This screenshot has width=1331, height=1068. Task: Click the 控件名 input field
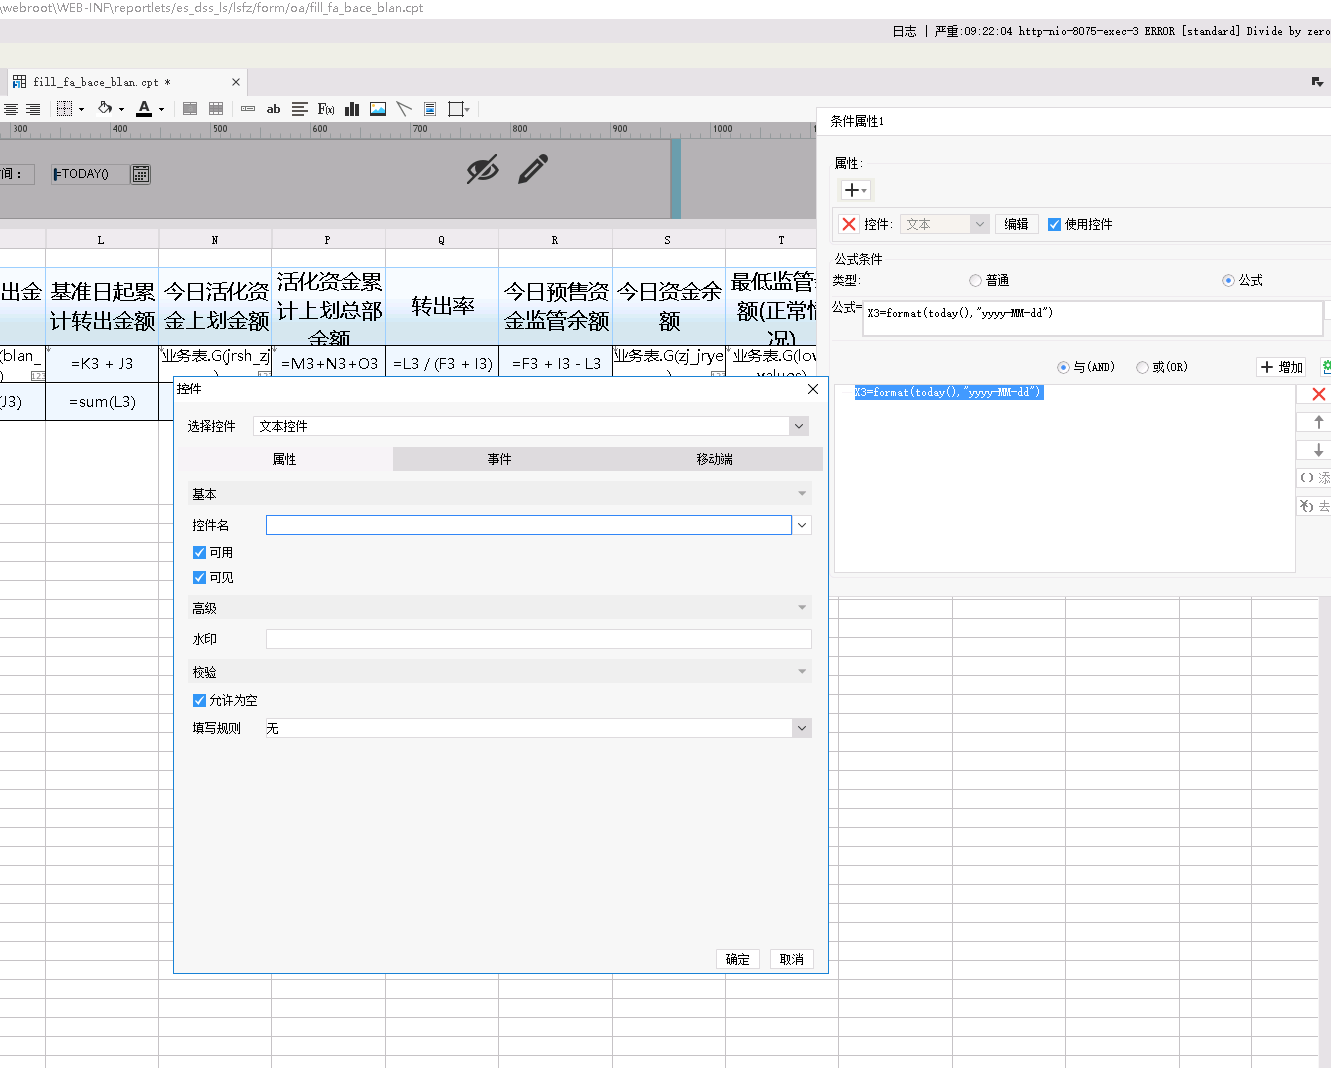point(529,525)
